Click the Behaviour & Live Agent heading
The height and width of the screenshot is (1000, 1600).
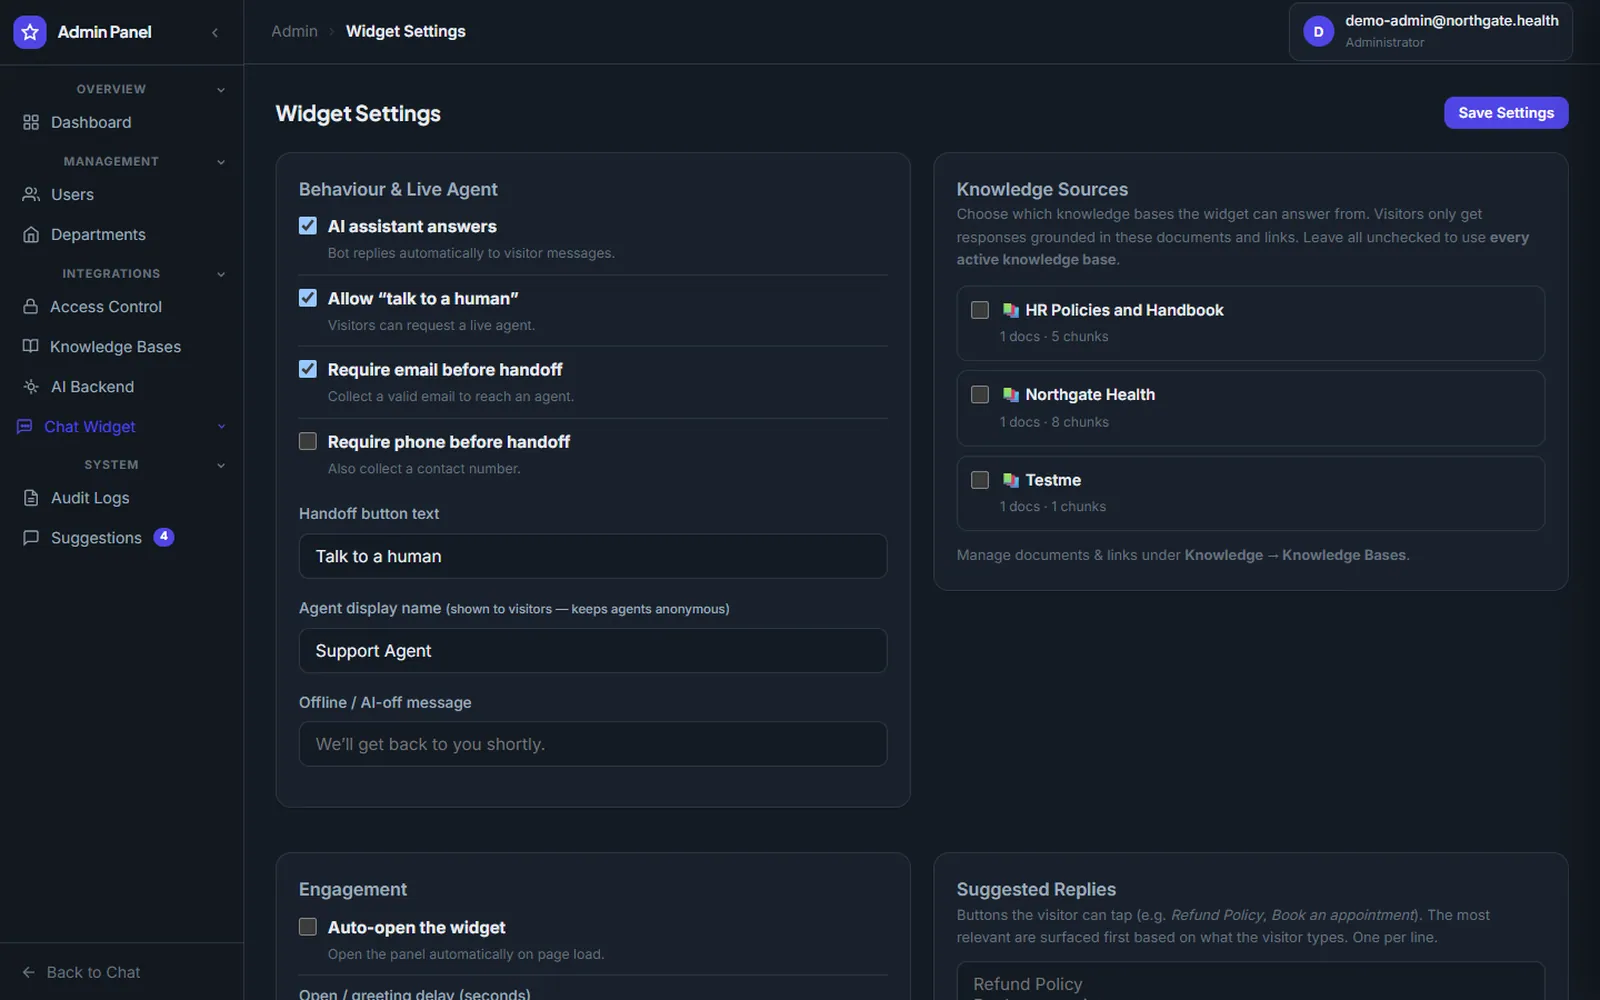pos(398,189)
